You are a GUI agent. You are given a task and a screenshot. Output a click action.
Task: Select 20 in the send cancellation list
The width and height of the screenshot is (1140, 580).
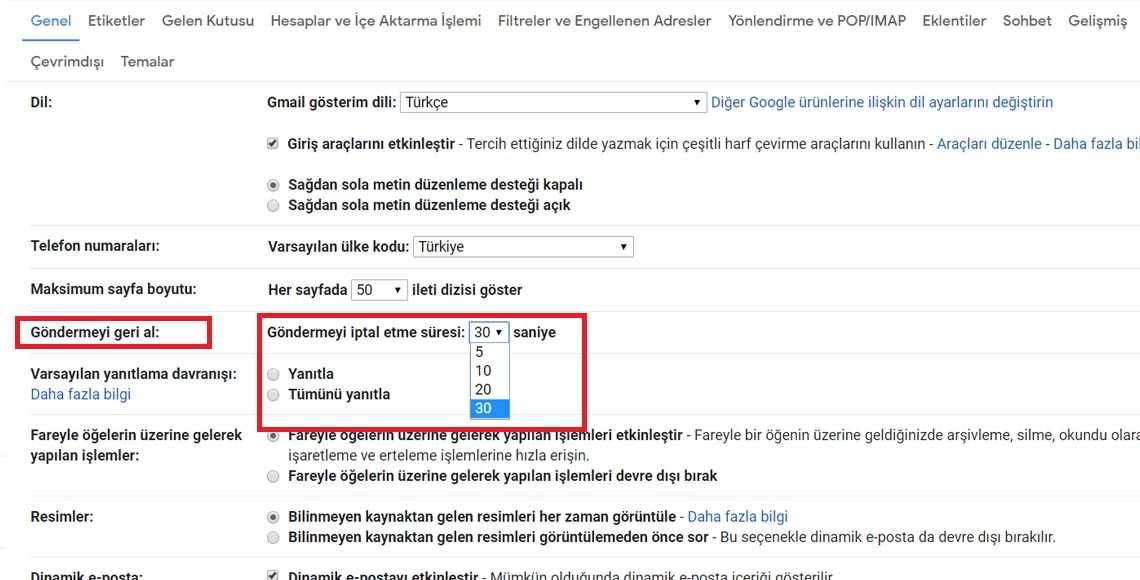click(x=489, y=390)
